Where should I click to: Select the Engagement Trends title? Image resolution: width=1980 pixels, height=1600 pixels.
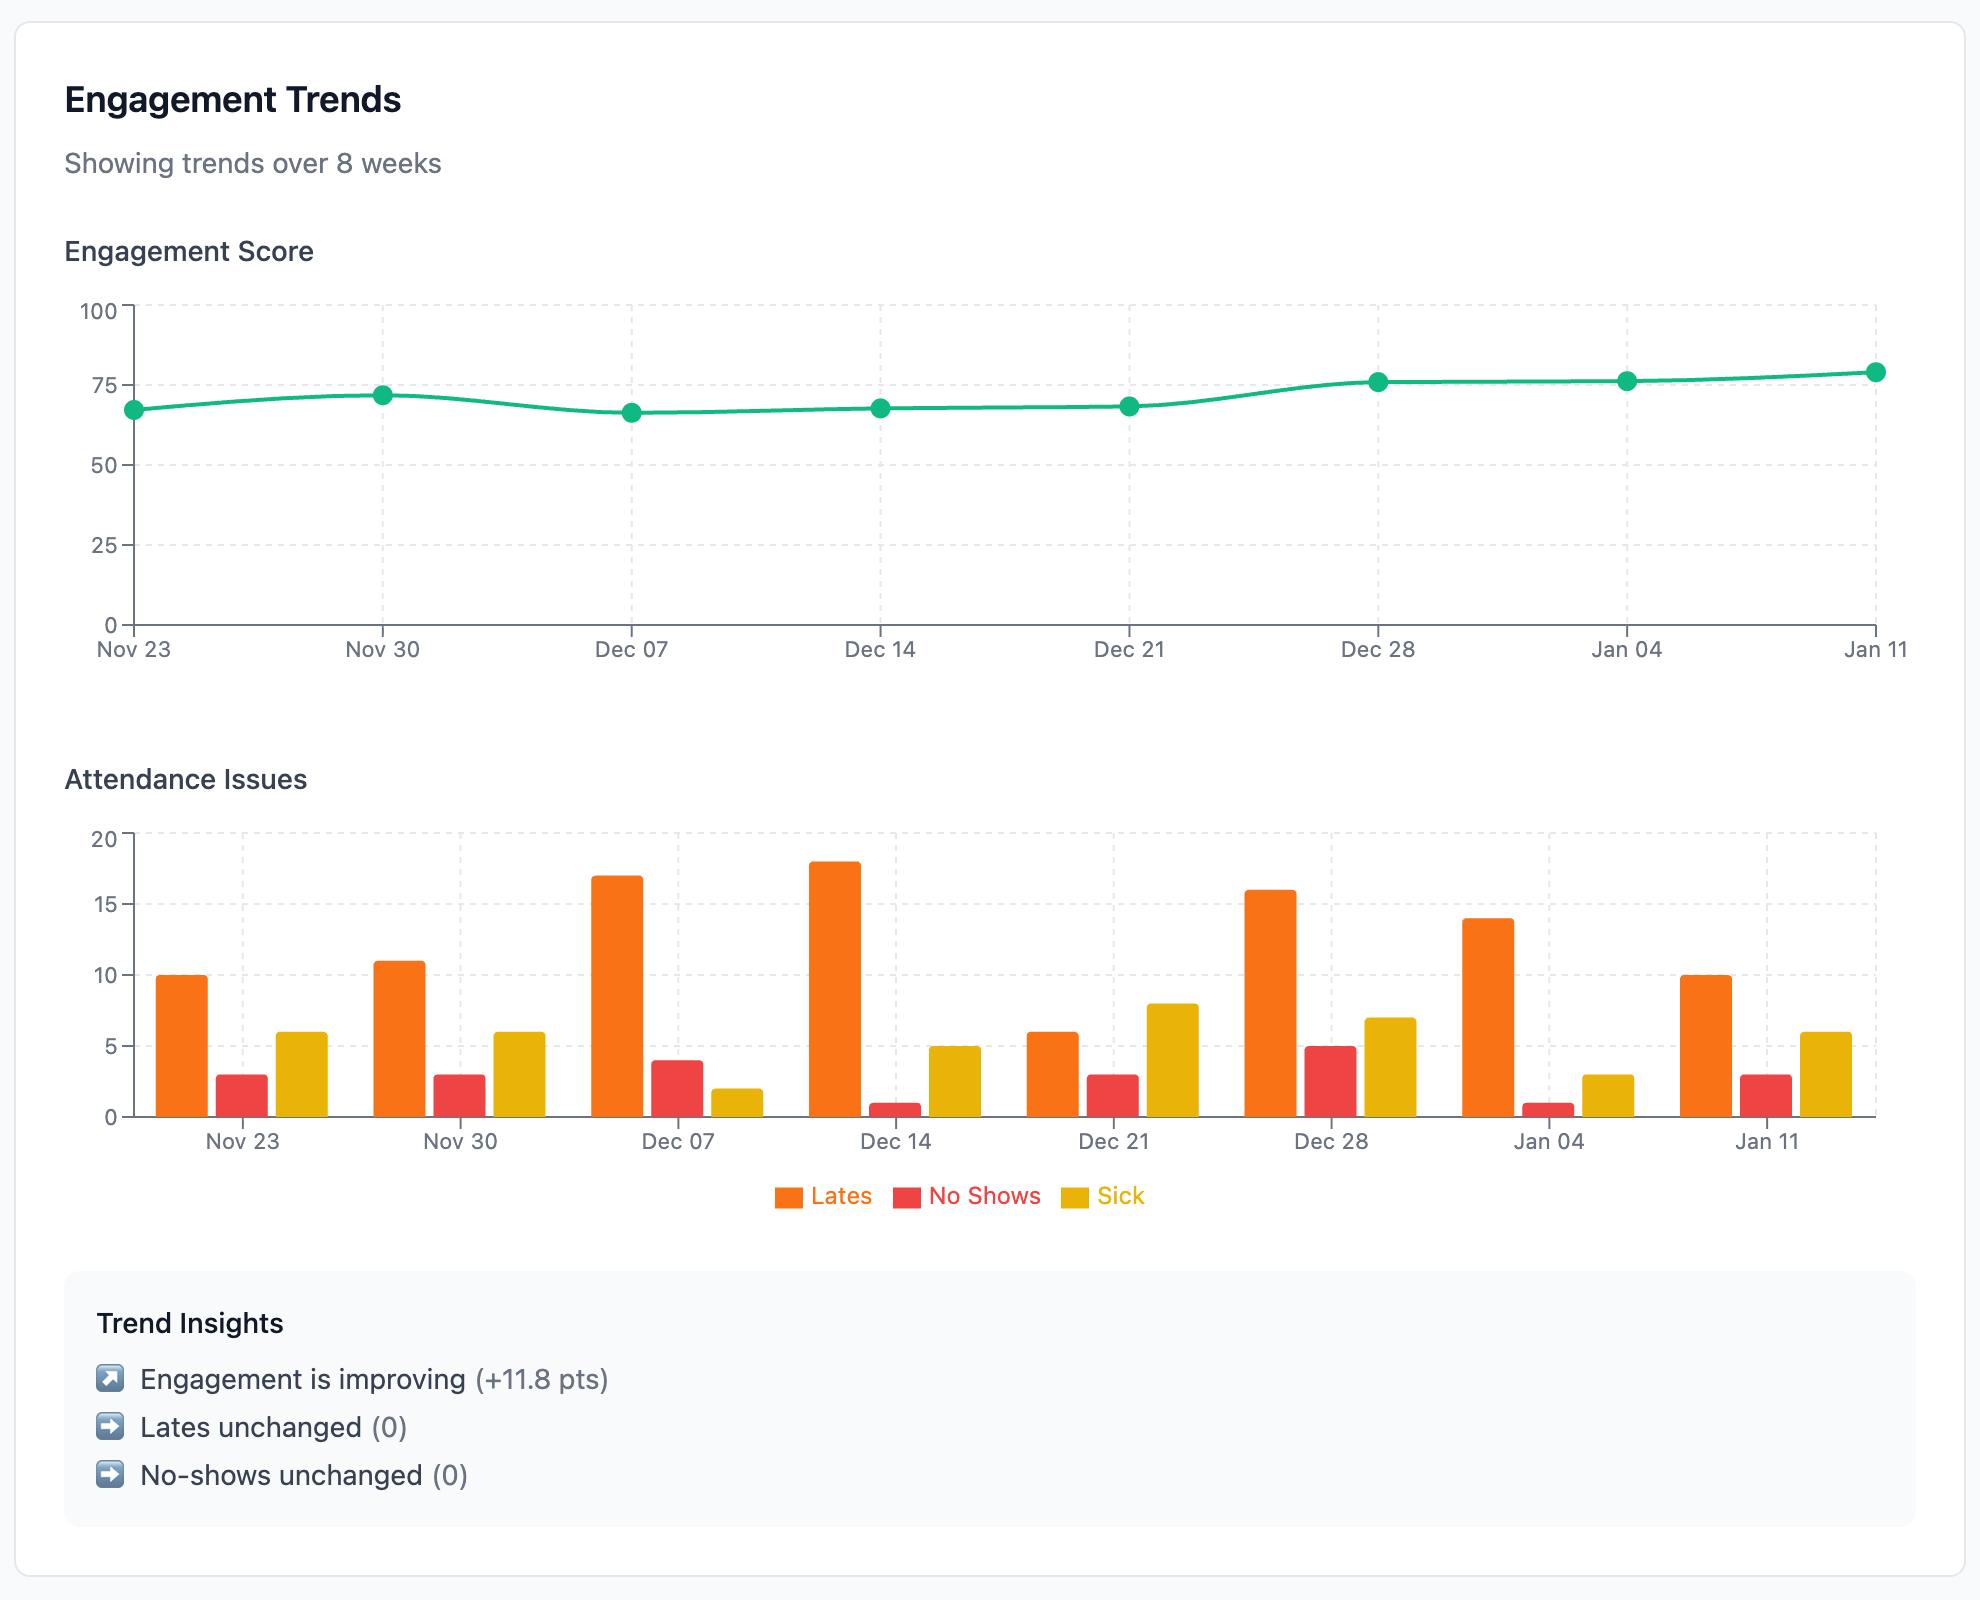233,99
